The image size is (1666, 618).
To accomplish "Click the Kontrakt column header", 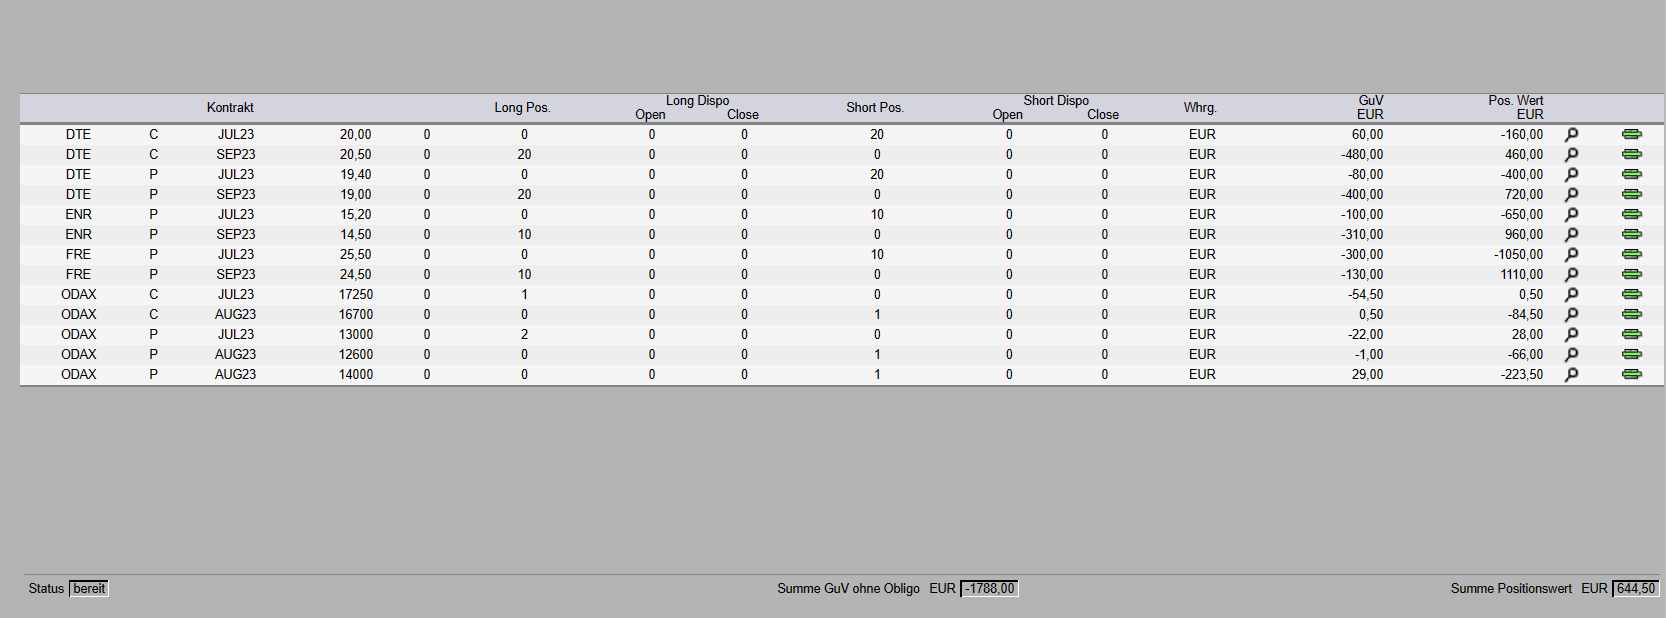I will point(230,108).
